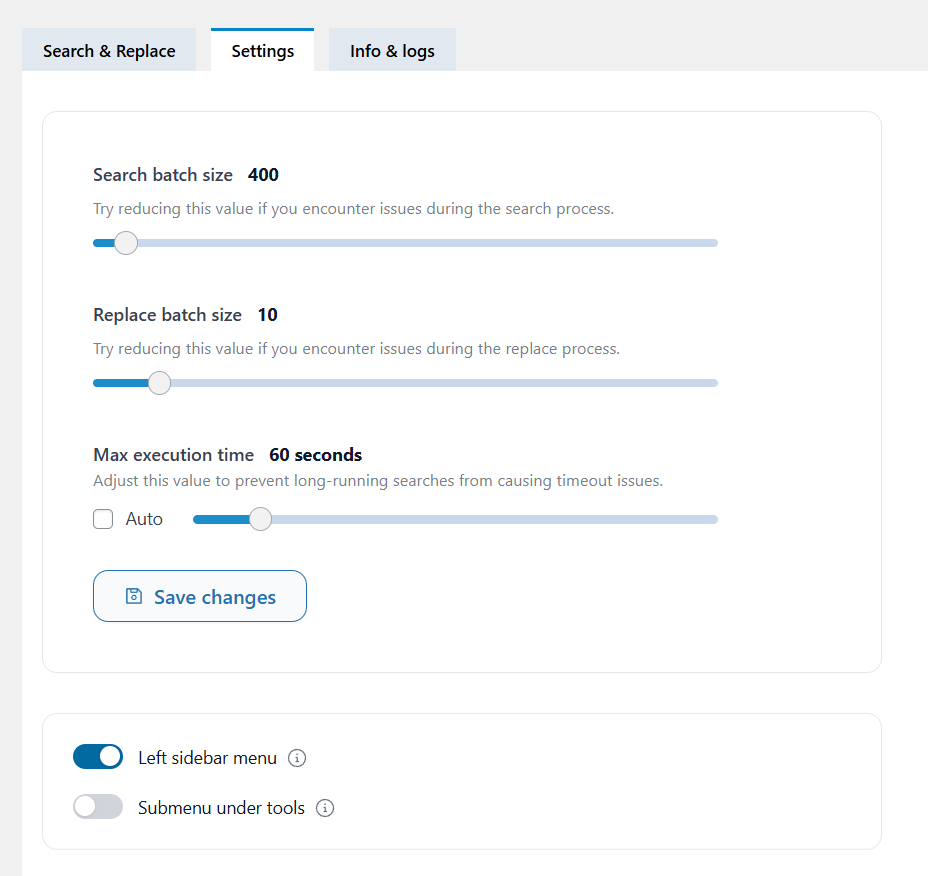Image resolution: width=928 pixels, height=876 pixels.
Task: Click the Submenu under tools label
Action: (220, 807)
